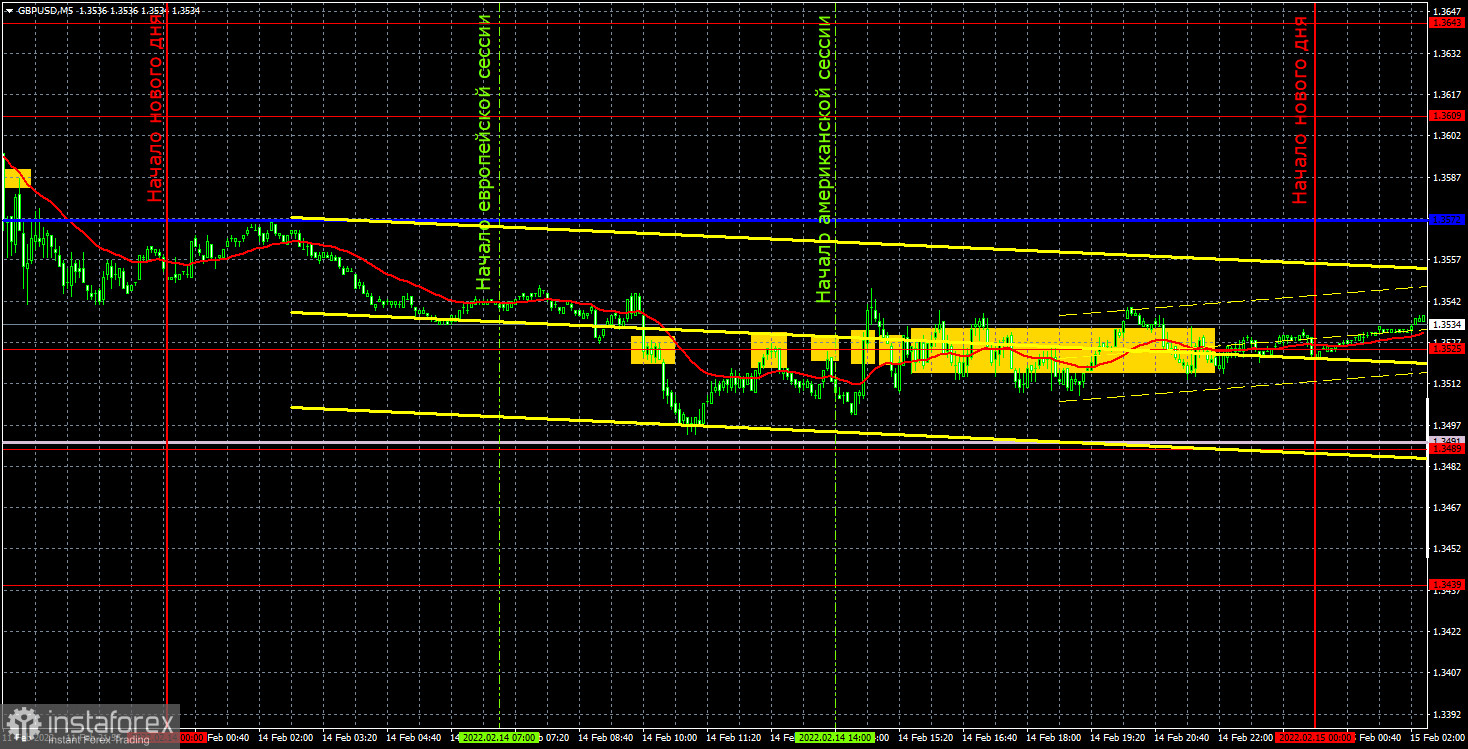Select the 14 Feb 11:20 time label
This screenshot has height=749, width=1468.
[734, 738]
